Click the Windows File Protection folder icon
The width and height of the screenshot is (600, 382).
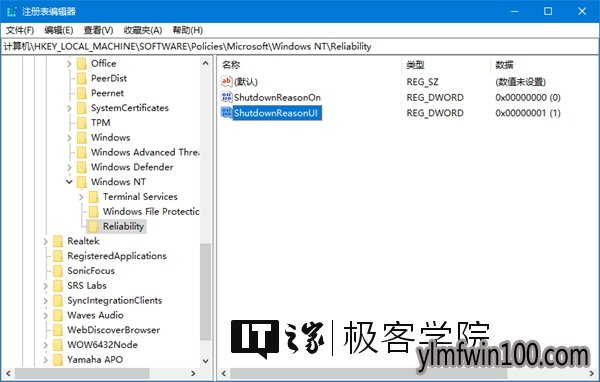click(x=93, y=212)
